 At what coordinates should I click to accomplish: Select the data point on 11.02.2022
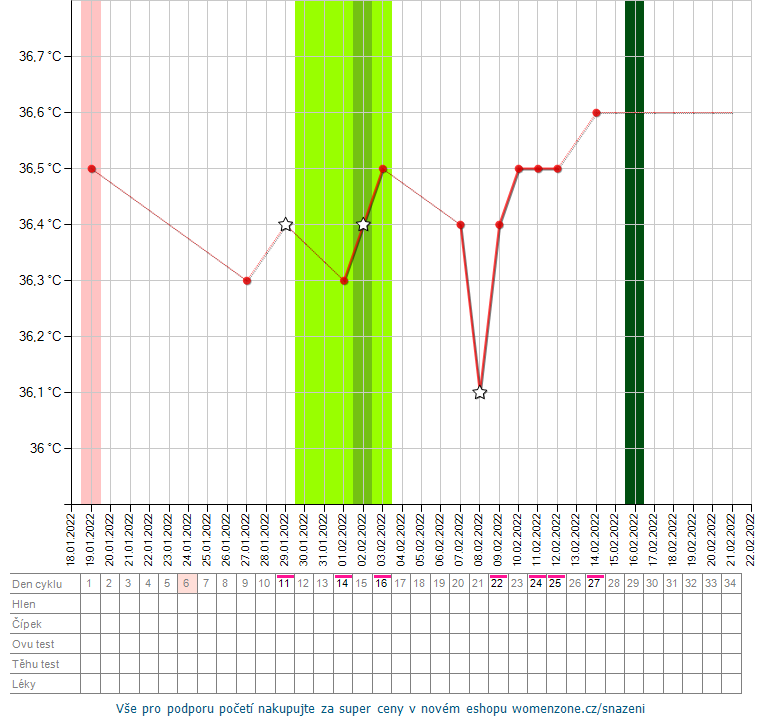538,169
